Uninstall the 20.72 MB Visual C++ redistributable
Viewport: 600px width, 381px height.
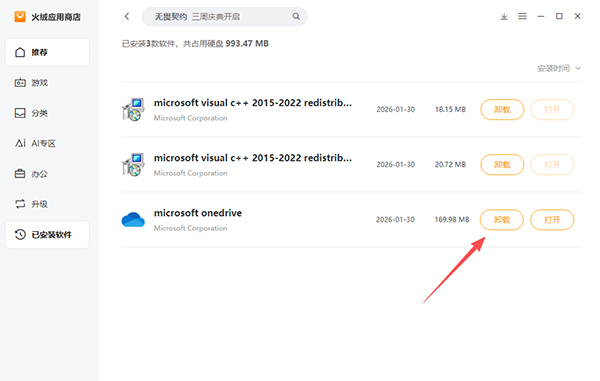502,165
